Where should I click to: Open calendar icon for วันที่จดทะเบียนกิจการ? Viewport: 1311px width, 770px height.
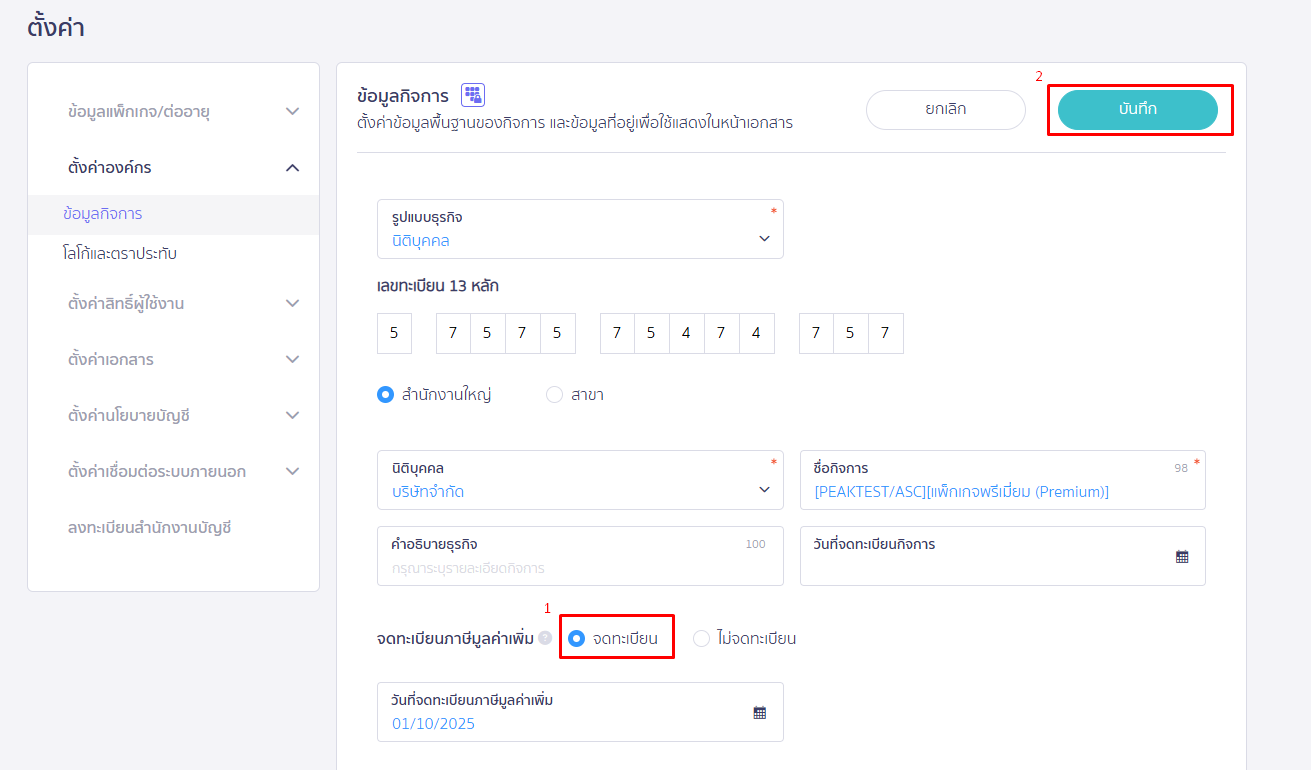click(x=1182, y=557)
